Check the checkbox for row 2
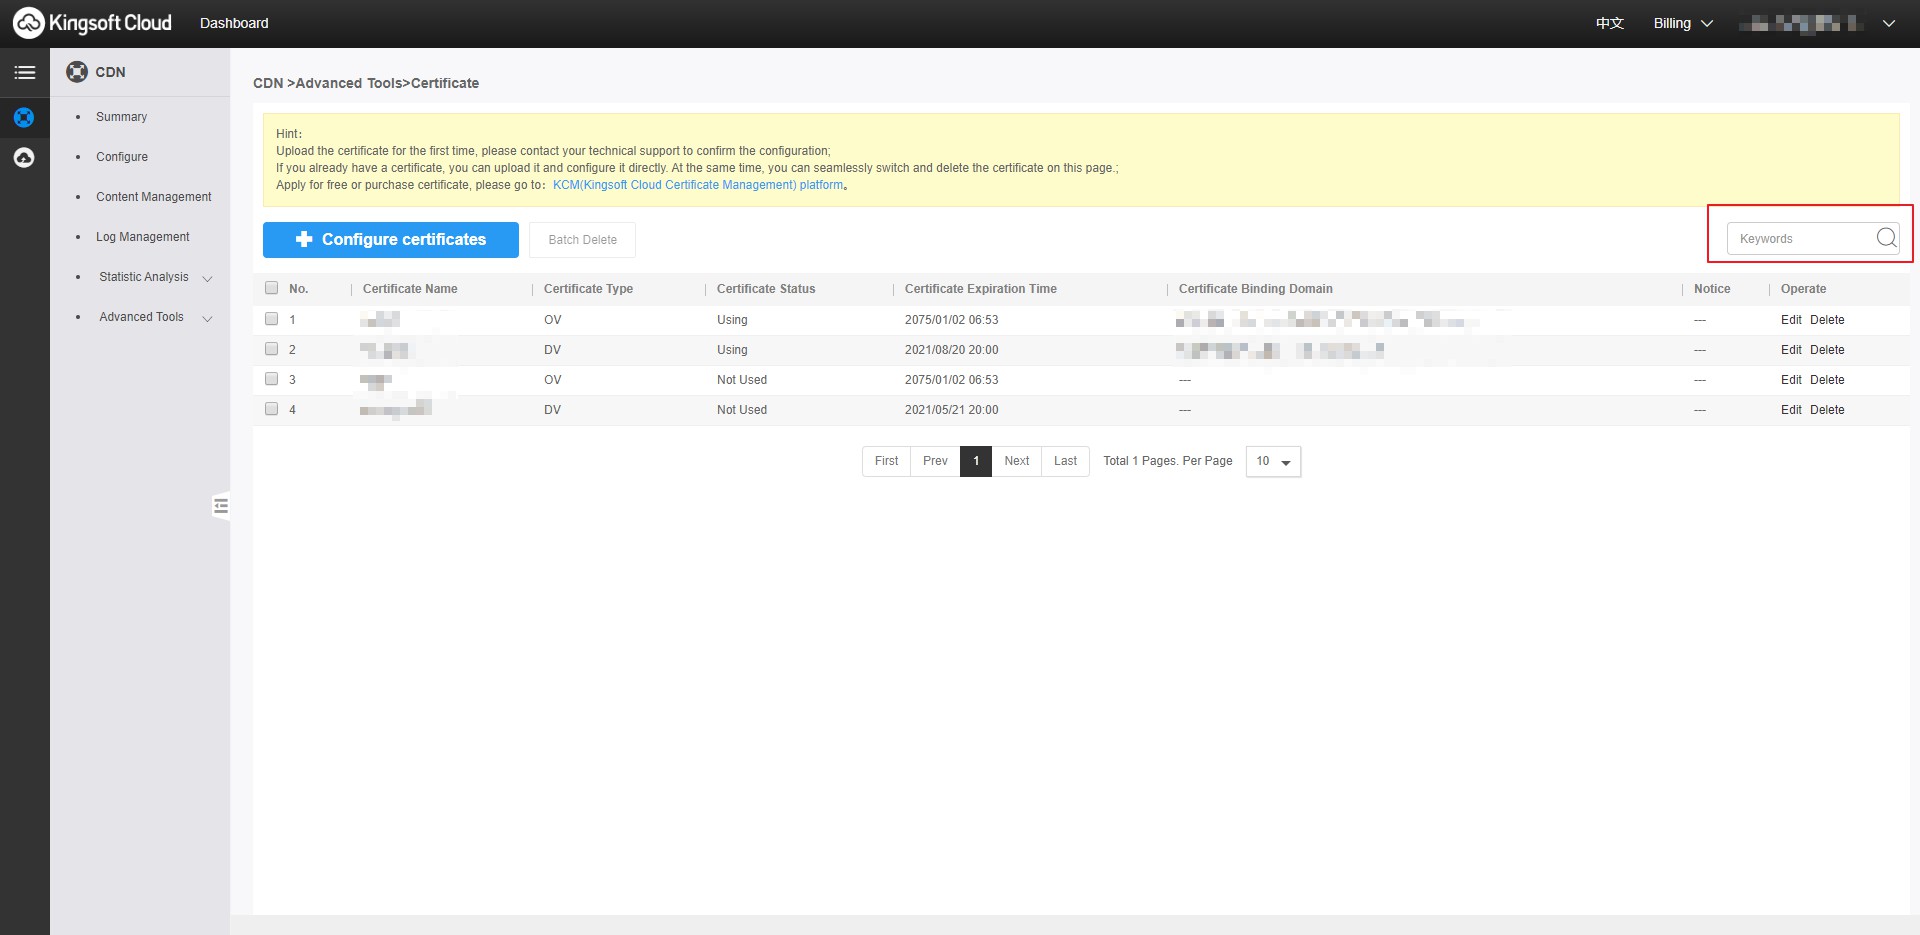1920x935 pixels. pos(271,349)
